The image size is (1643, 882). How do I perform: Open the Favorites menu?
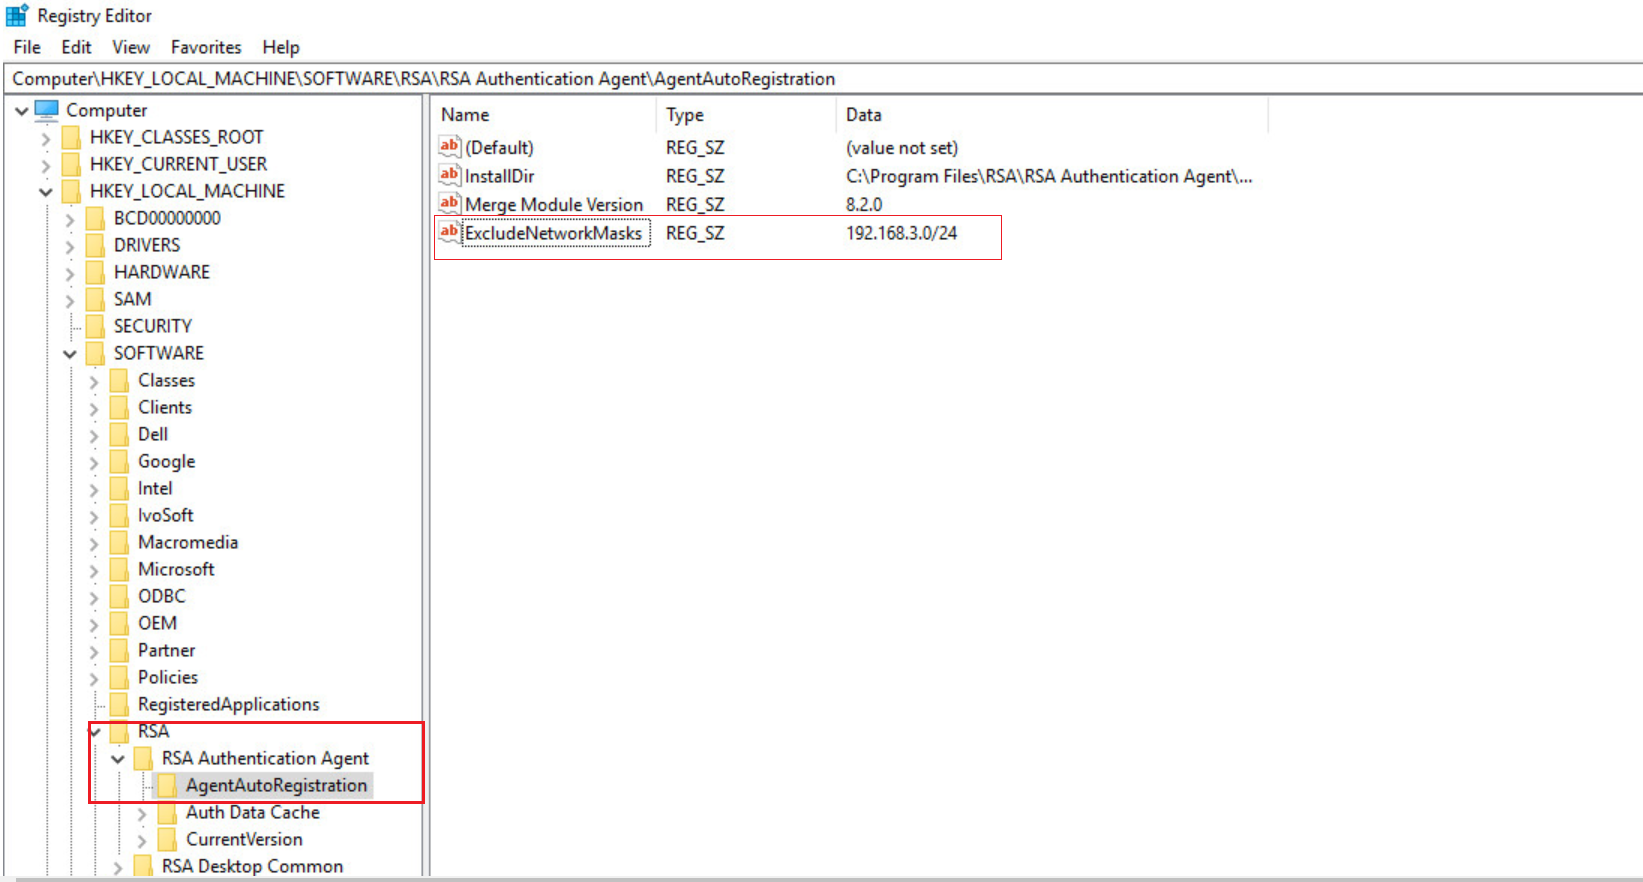pos(206,47)
